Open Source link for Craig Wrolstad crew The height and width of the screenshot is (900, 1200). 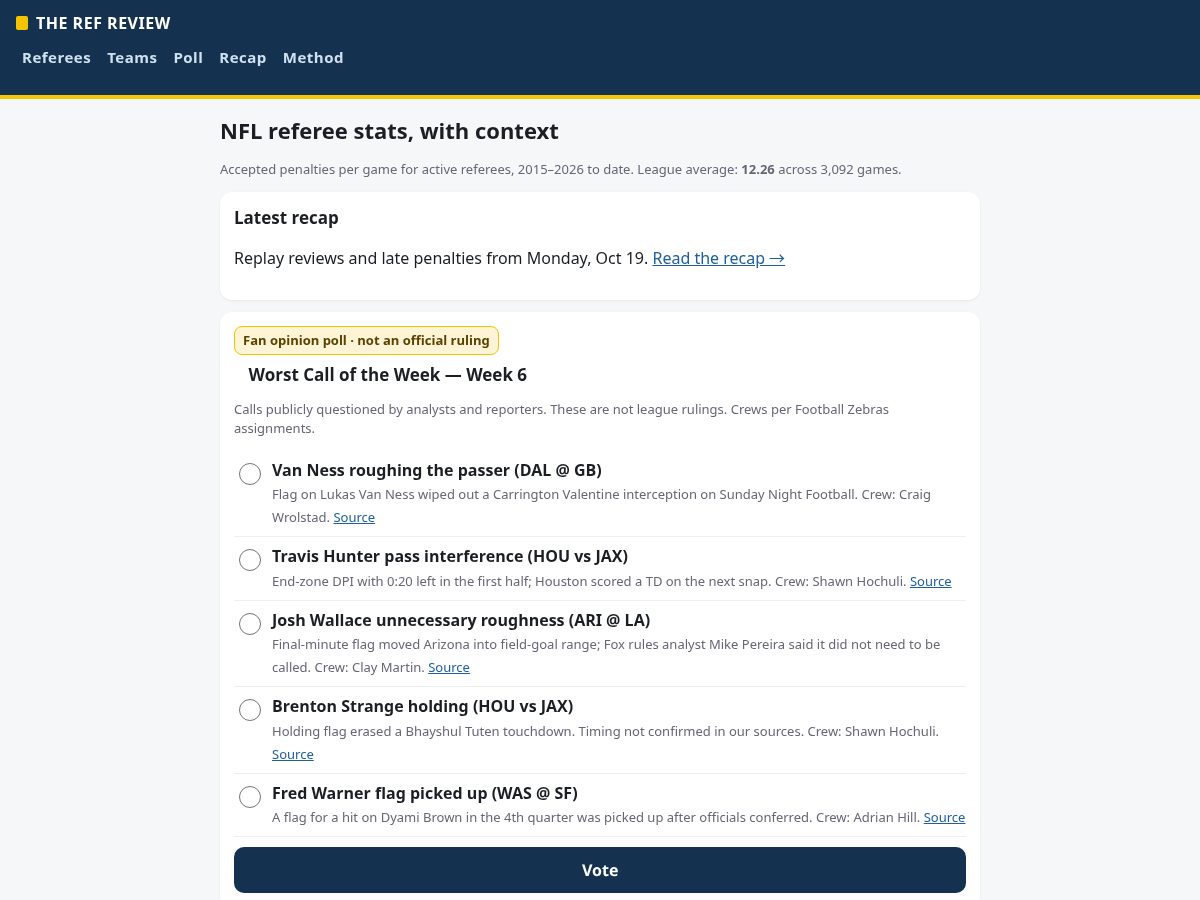[x=354, y=517]
